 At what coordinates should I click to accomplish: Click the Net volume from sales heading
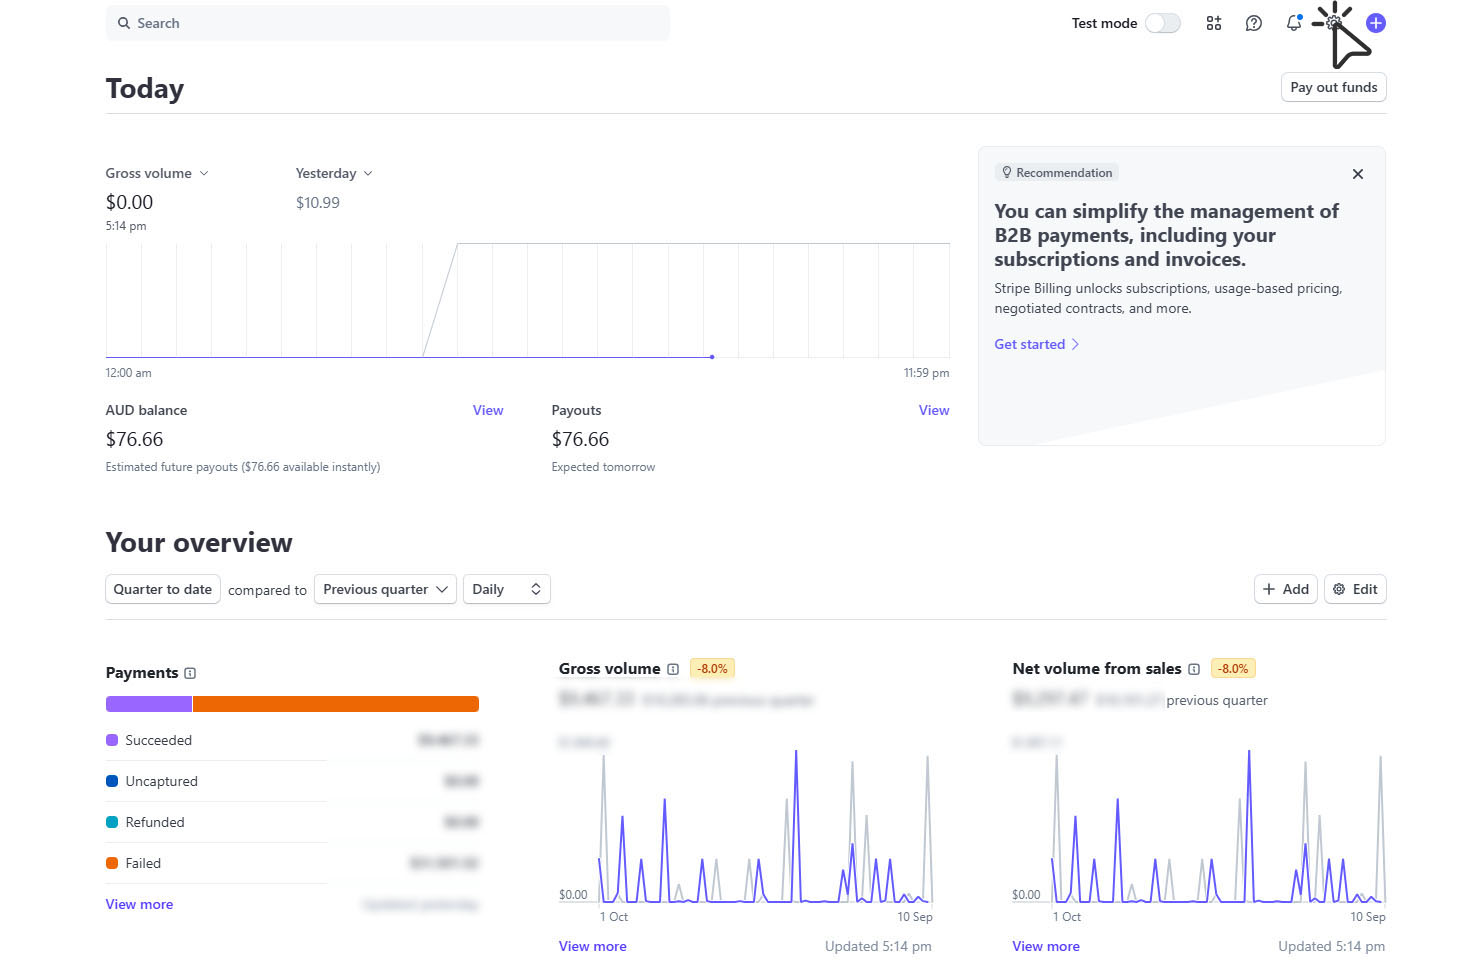click(x=1097, y=669)
